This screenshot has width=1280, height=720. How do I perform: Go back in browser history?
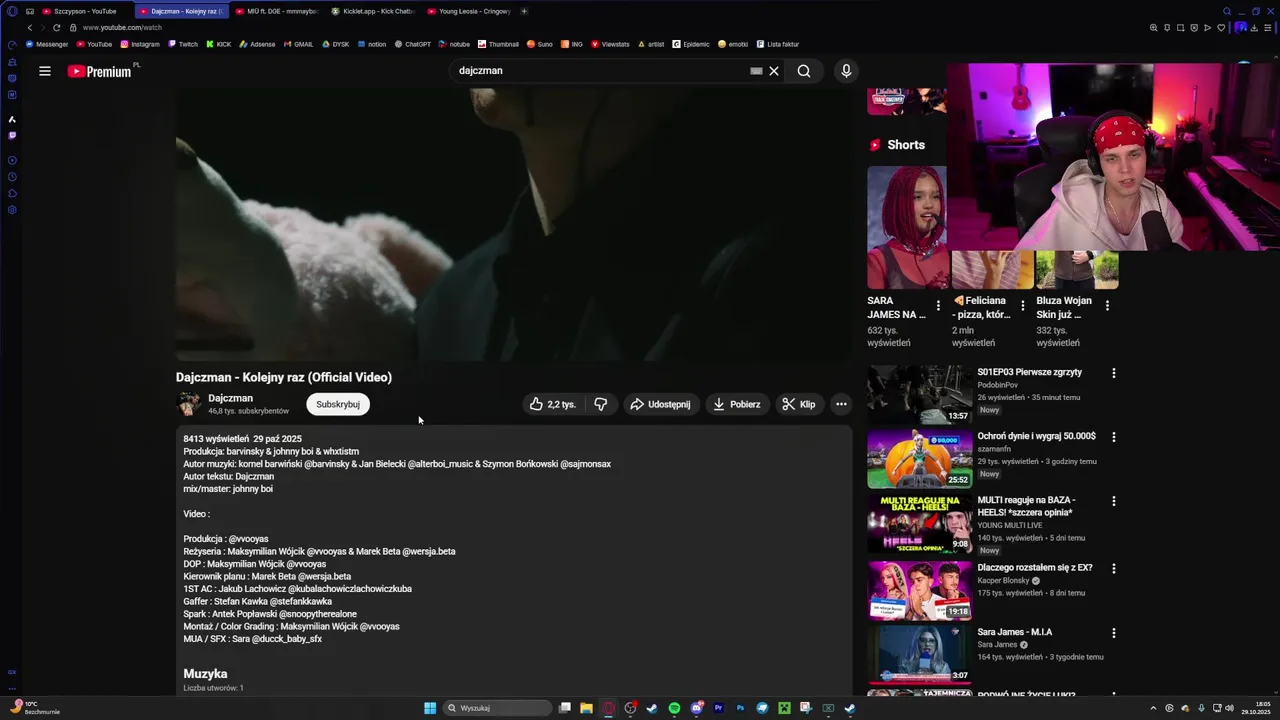click(29, 28)
